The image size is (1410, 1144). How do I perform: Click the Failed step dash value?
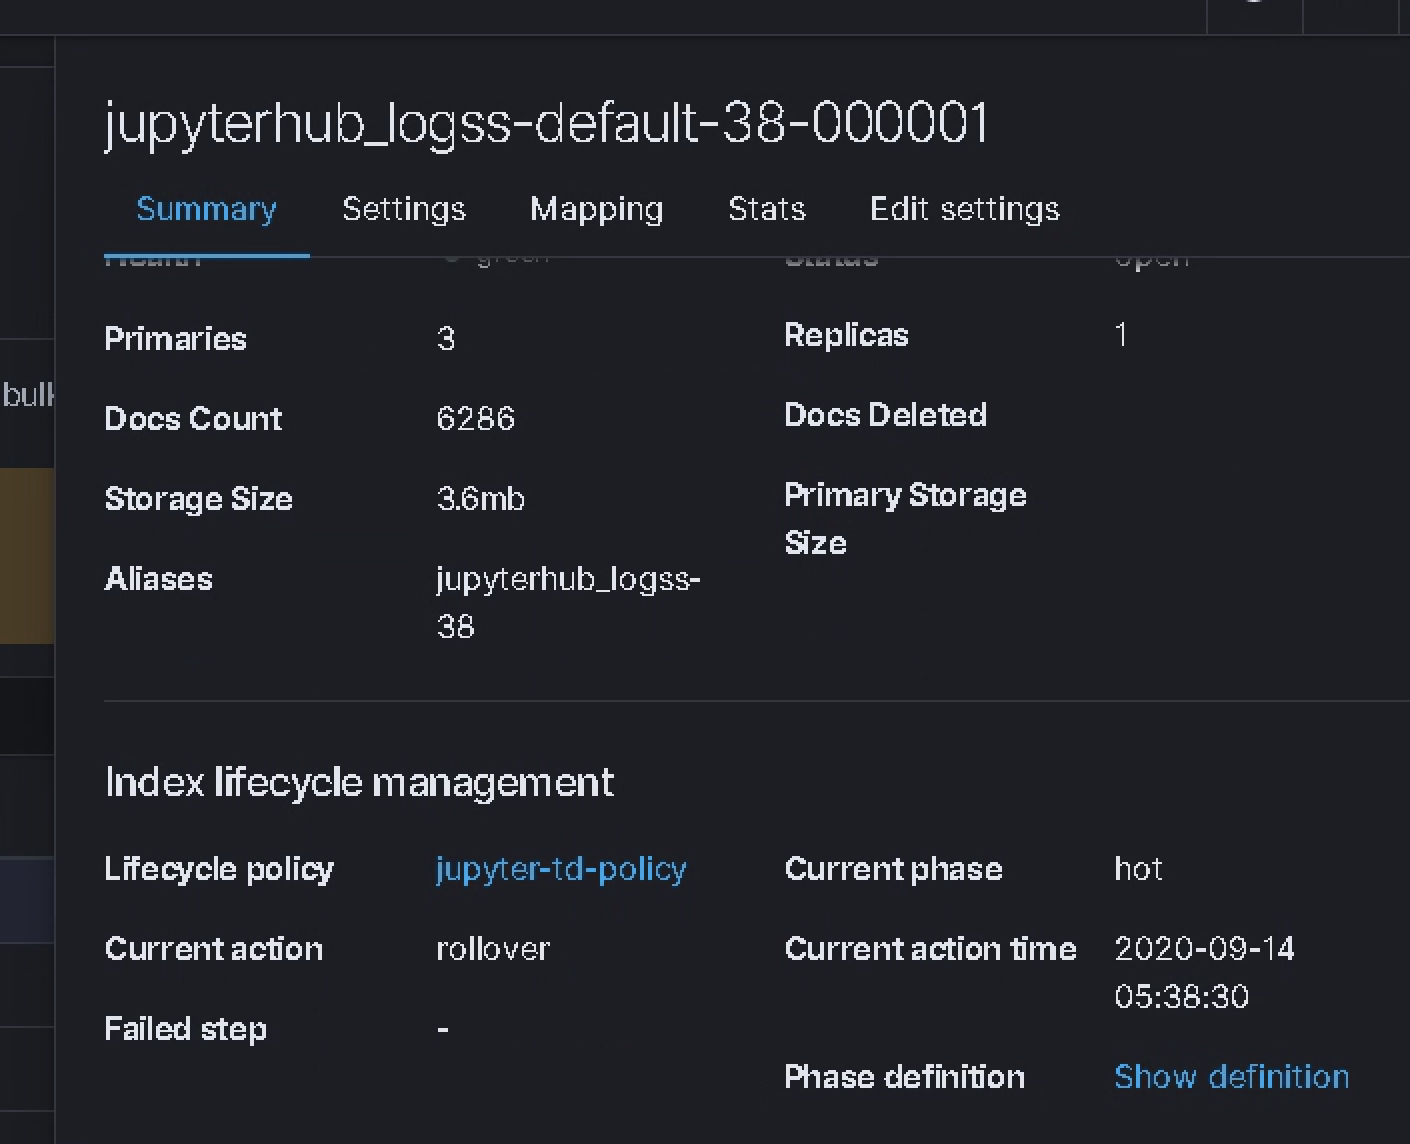pos(443,1028)
